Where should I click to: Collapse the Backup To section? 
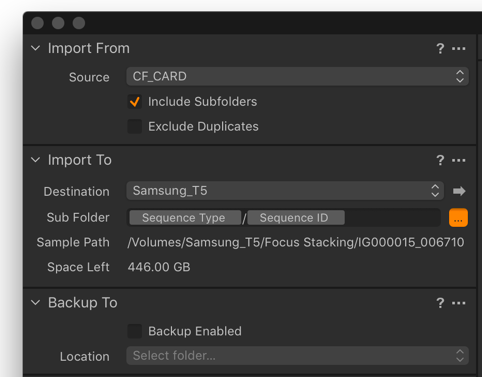point(35,303)
